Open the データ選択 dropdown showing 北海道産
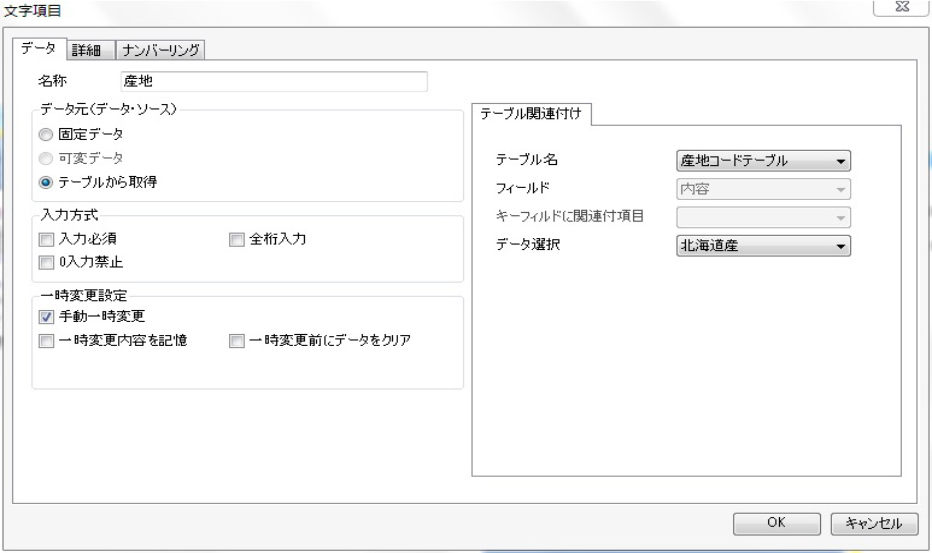The height and width of the screenshot is (553, 932). (763, 246)
